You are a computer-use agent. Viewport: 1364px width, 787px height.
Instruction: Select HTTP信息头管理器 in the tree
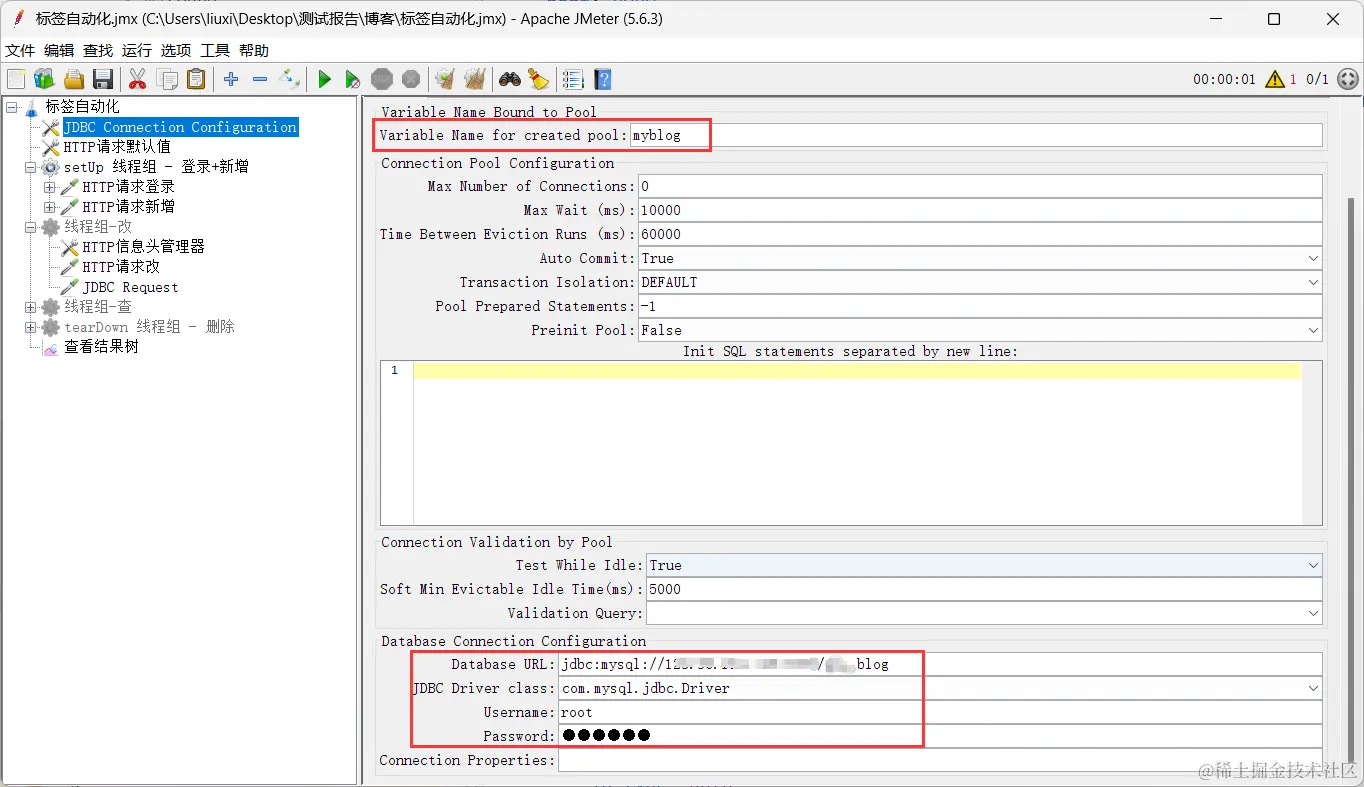(143, 247)
